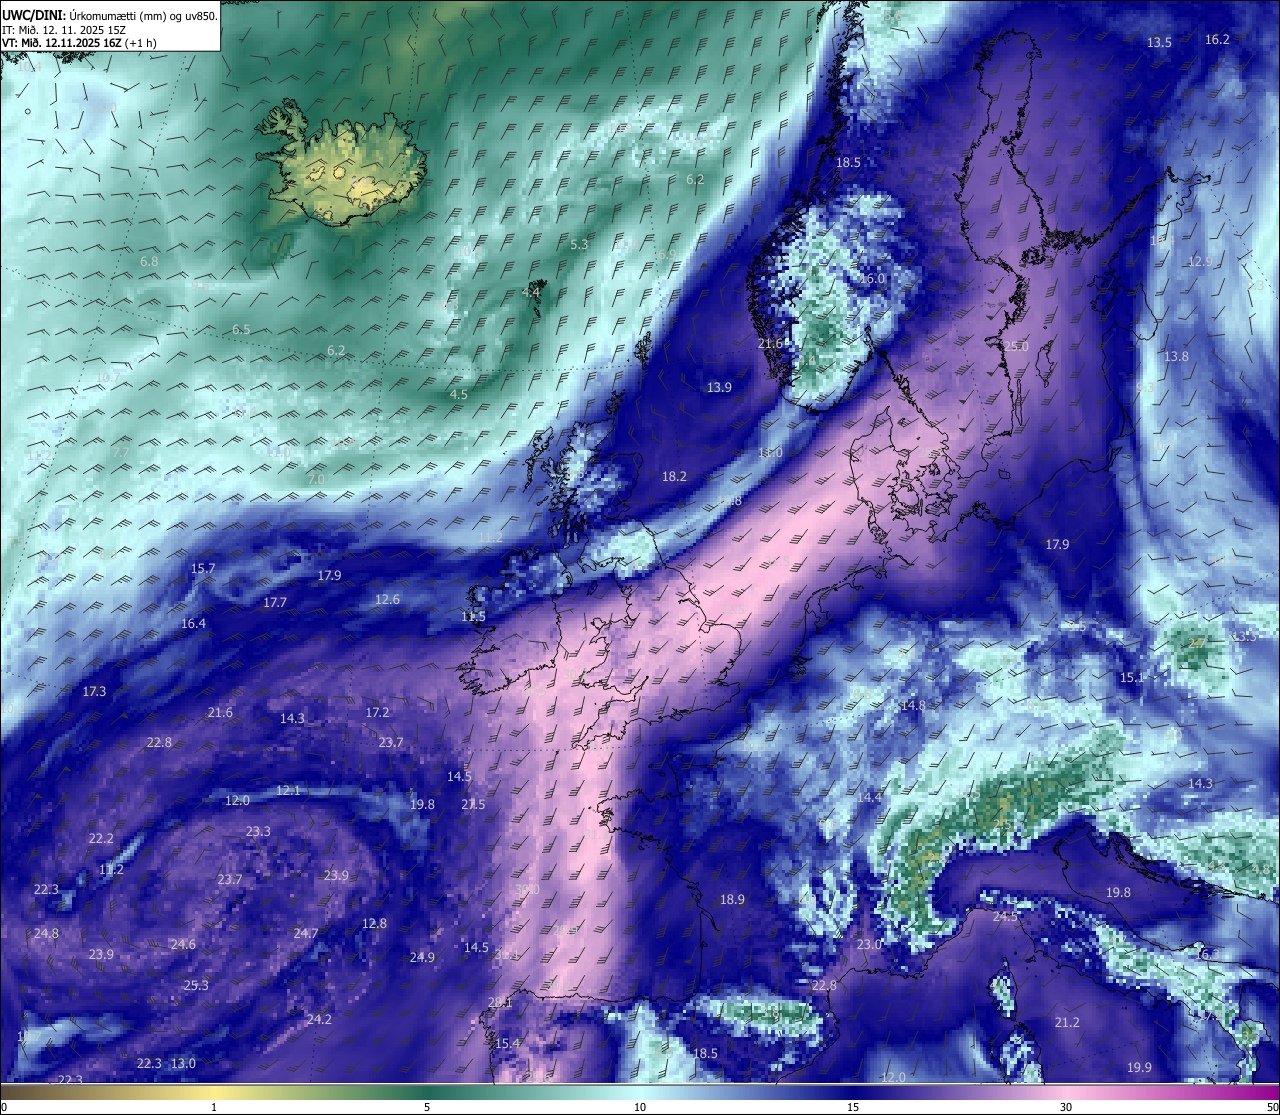The height and width of the screenshot is (1115, 1280).
Task: Click the colorbar tick label '10'
Action: 640,1107
